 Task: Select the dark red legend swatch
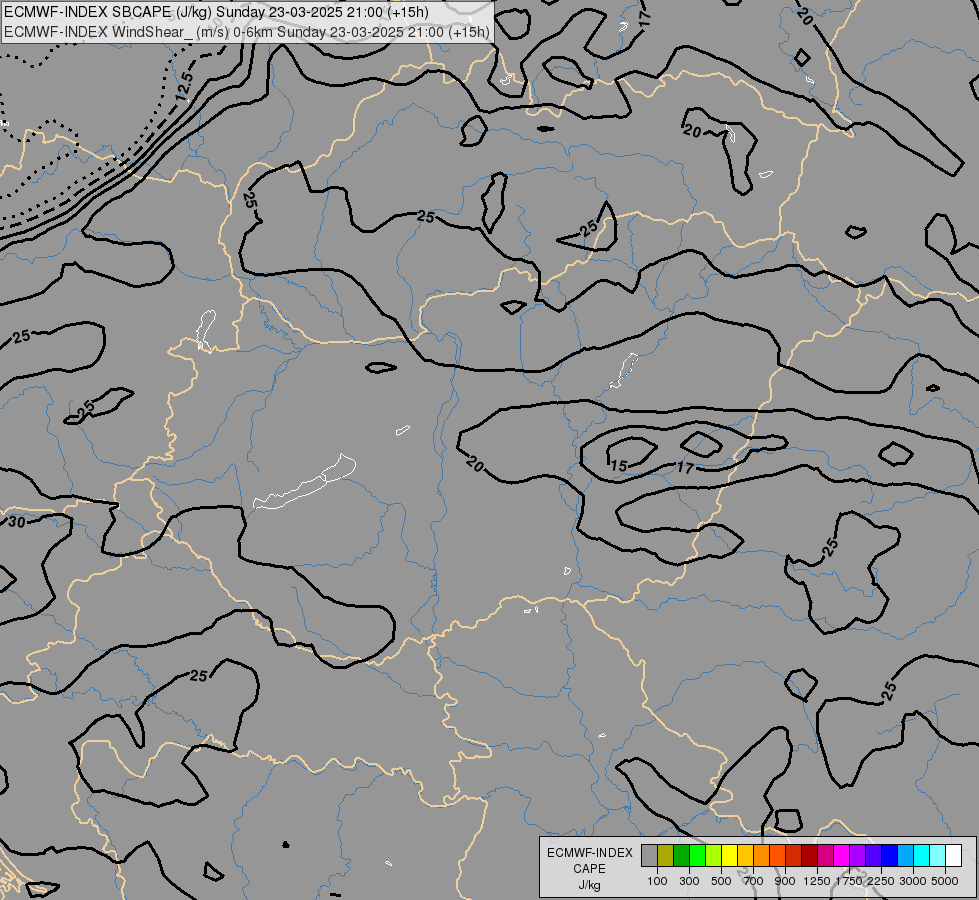809,856
